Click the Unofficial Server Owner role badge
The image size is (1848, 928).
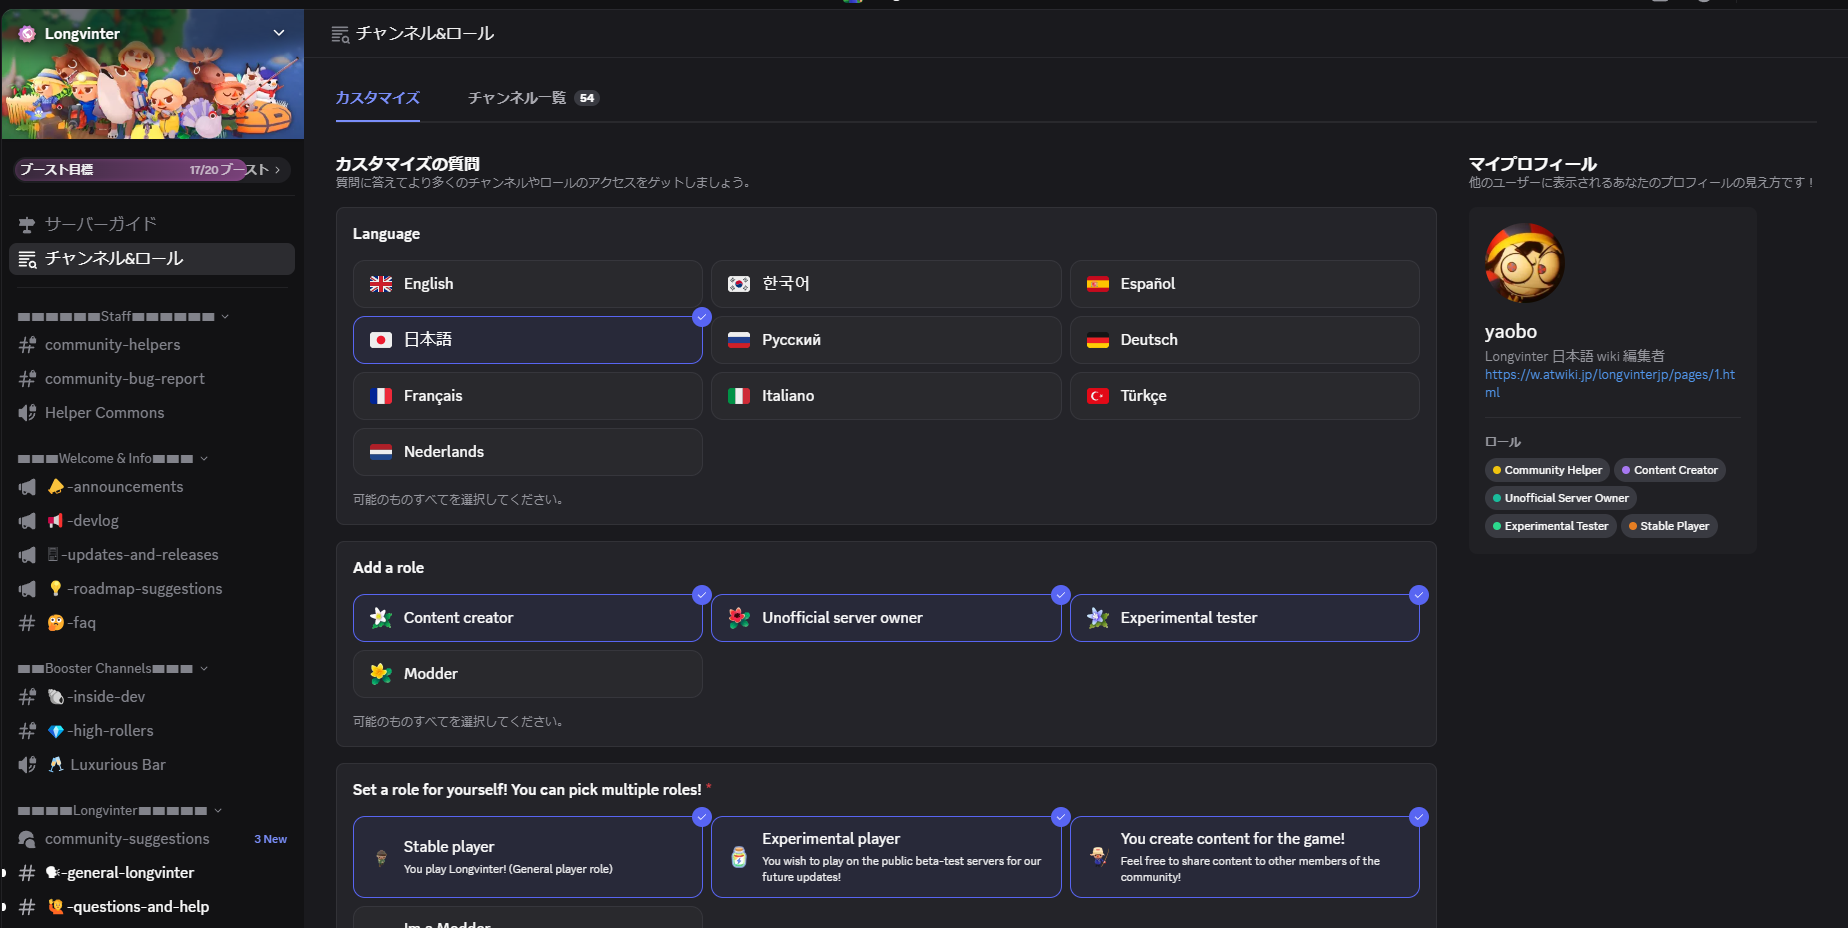(1561, 498)
